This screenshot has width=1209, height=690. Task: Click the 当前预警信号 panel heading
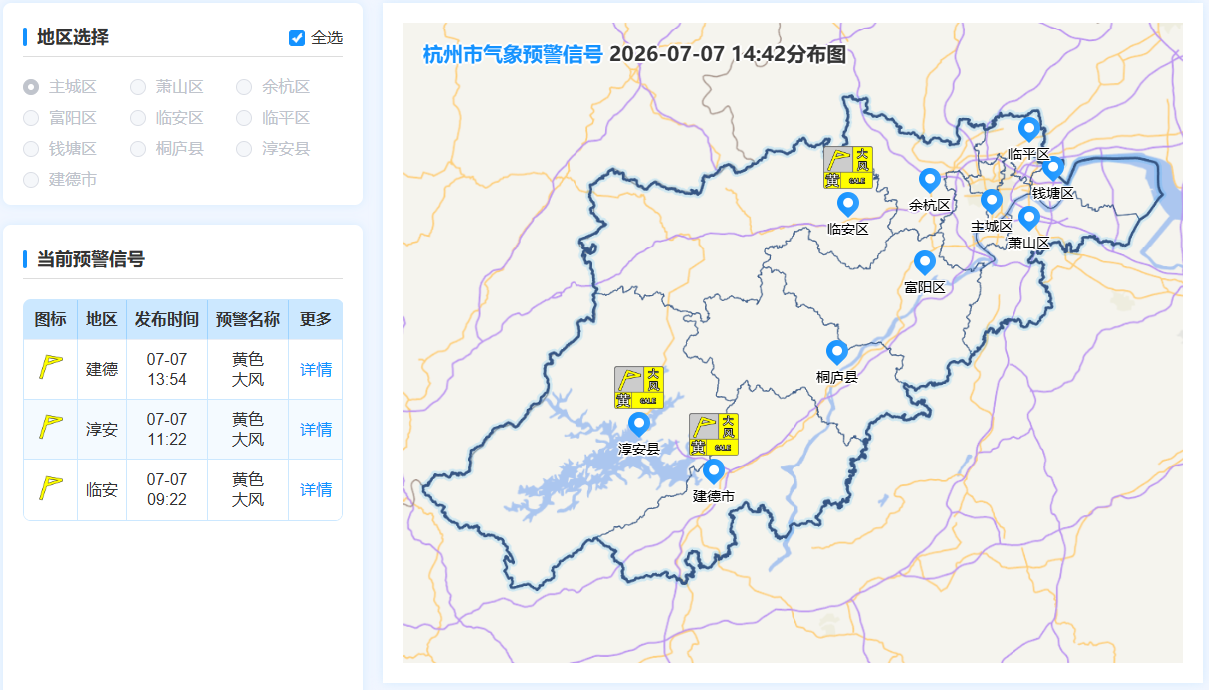point(91,259)
